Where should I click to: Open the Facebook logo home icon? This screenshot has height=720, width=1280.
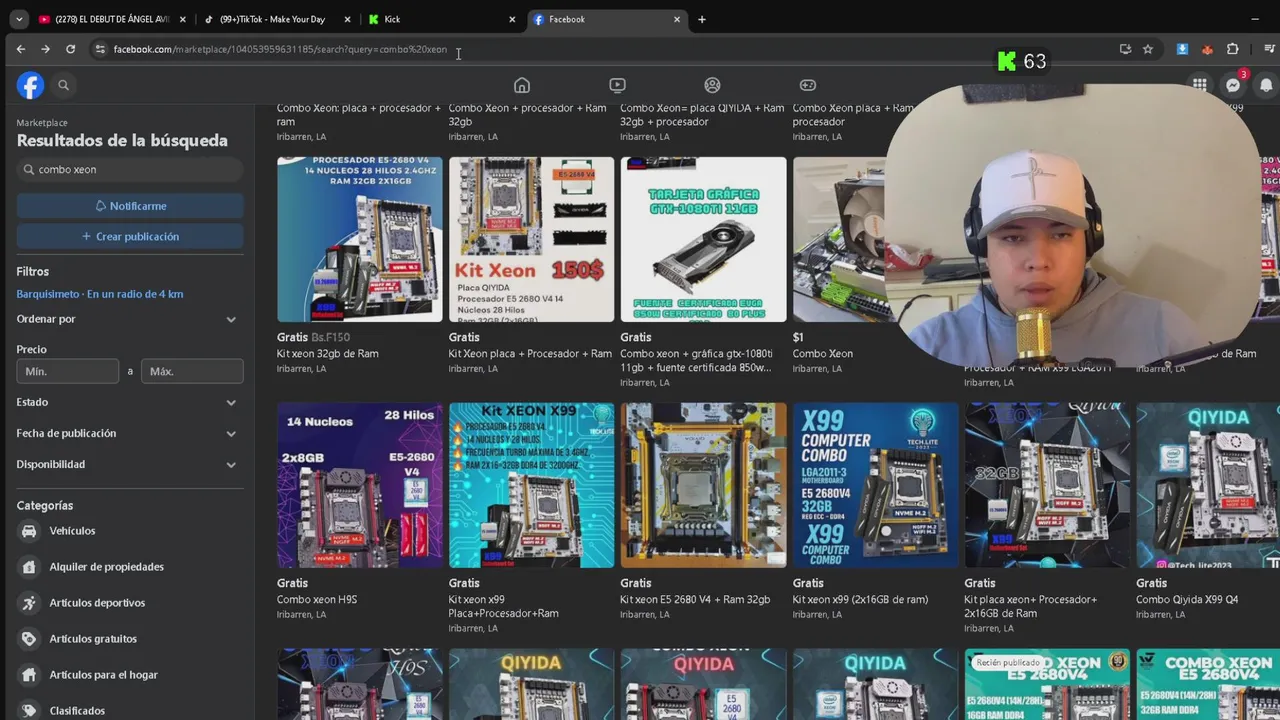30,85
